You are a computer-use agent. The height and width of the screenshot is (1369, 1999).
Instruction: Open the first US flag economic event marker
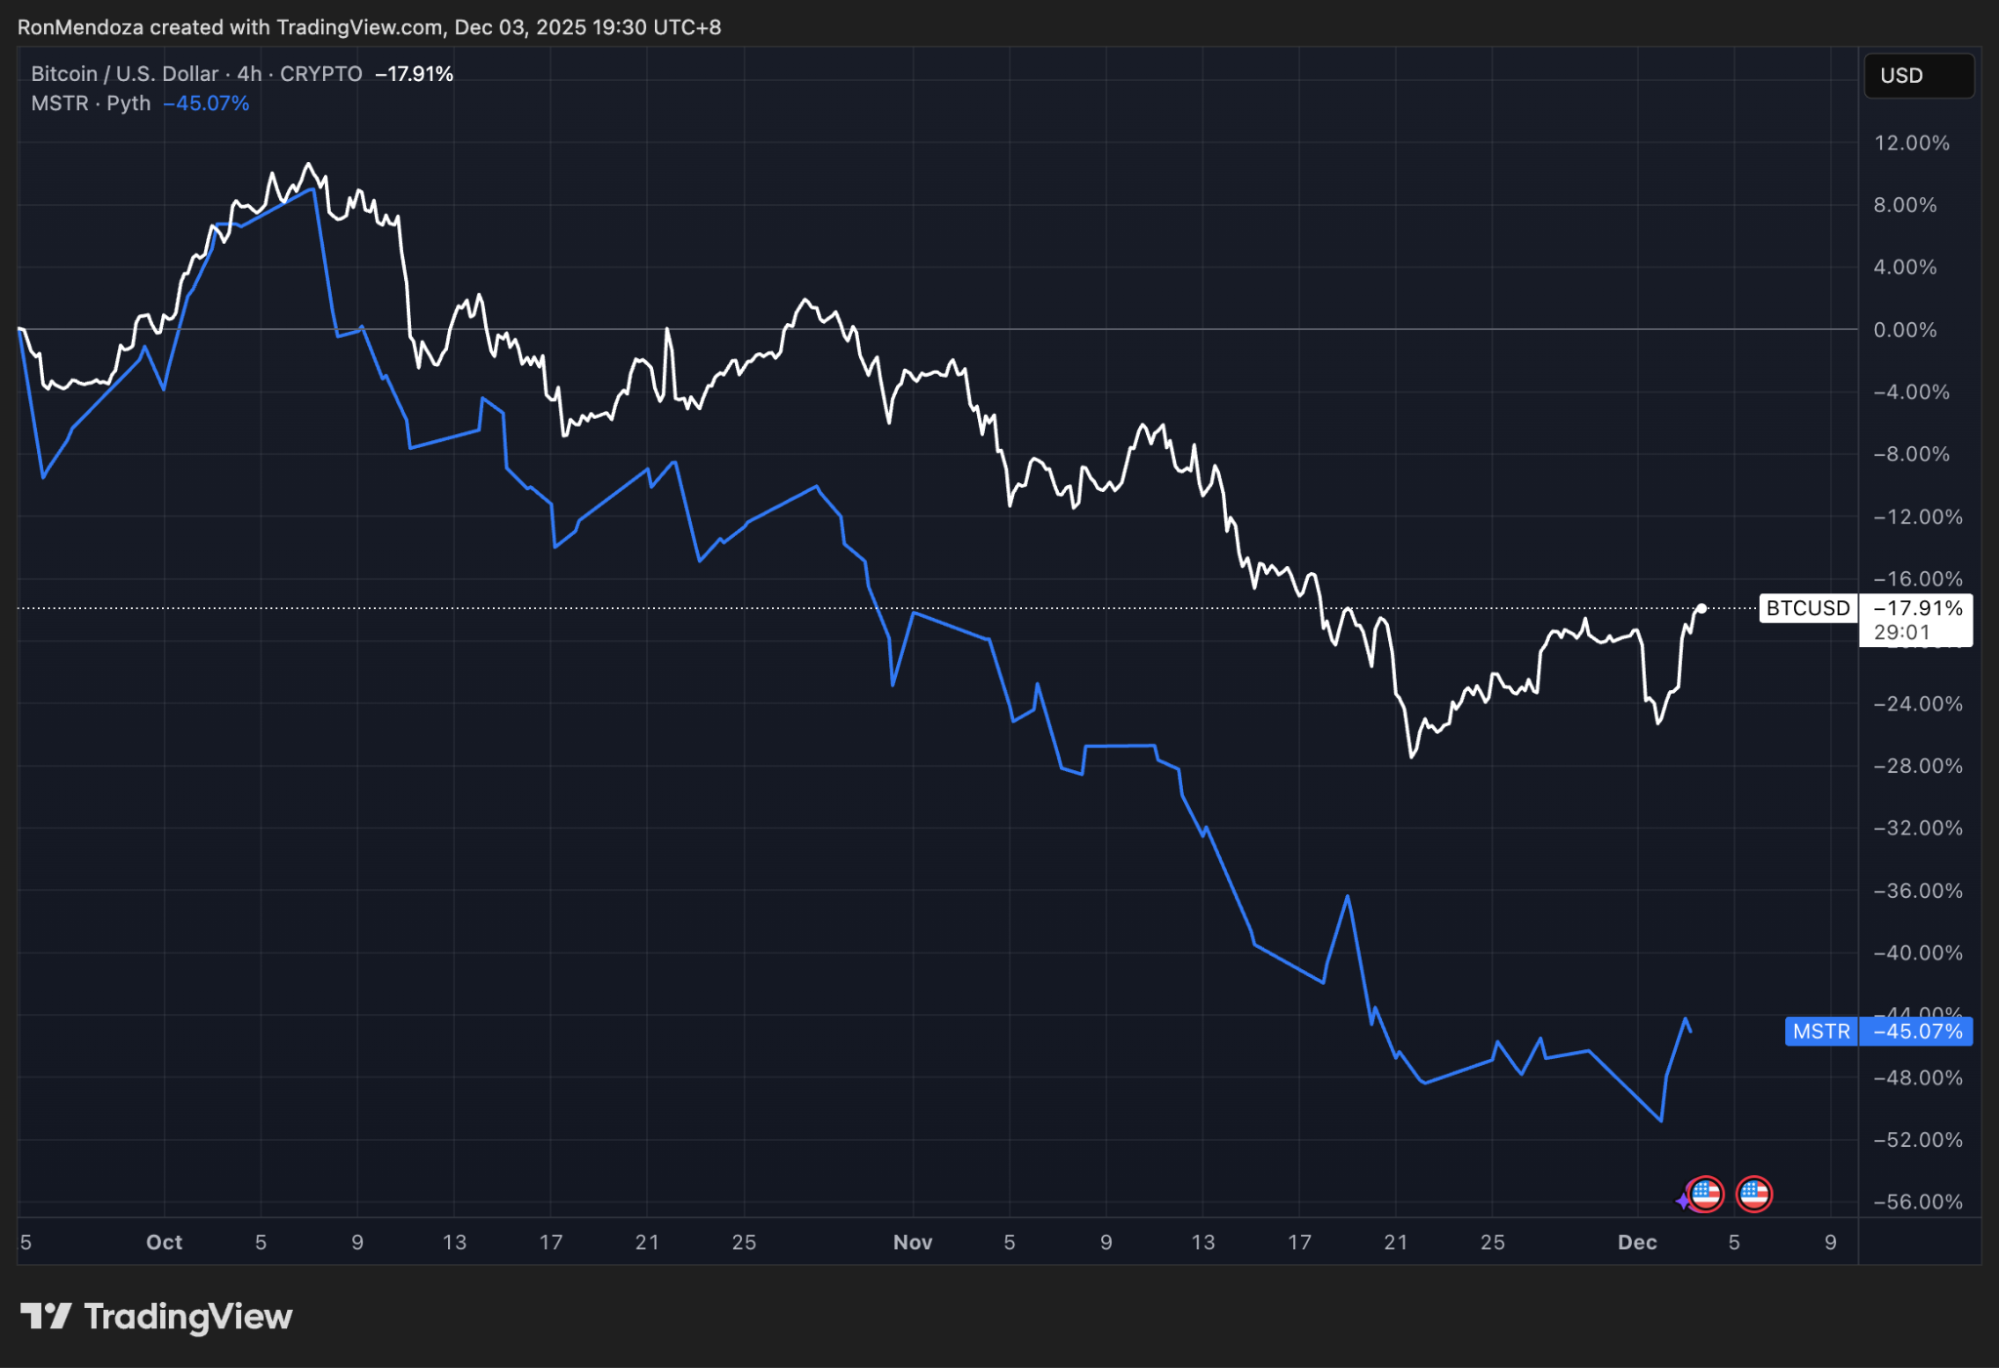click(1706, 1193)
